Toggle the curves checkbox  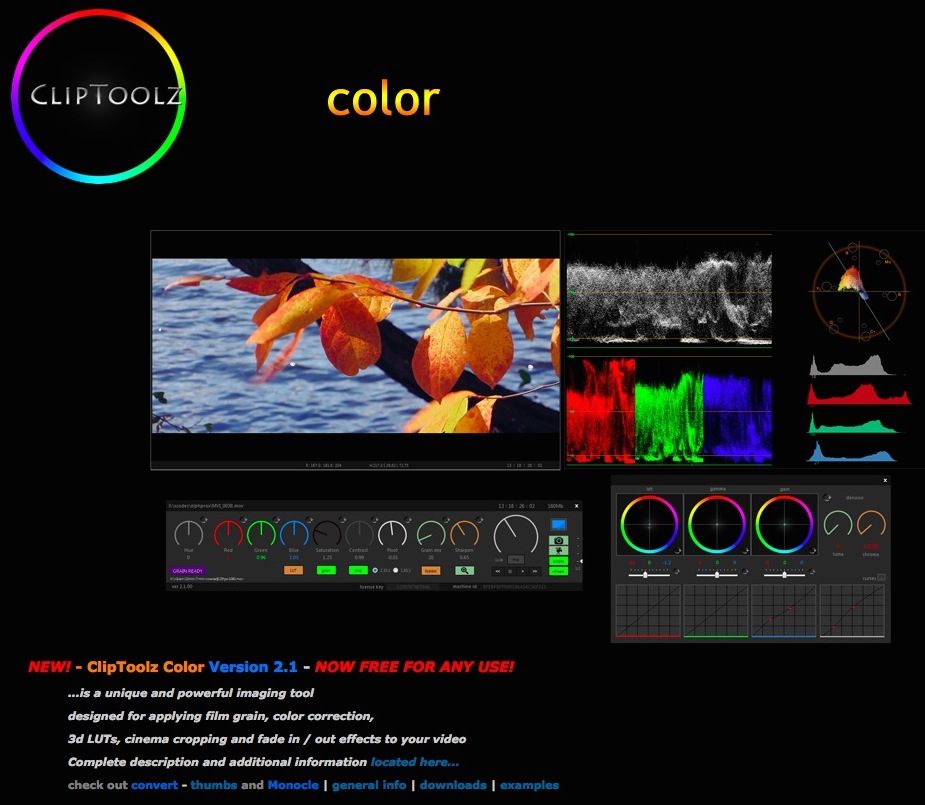881,578
